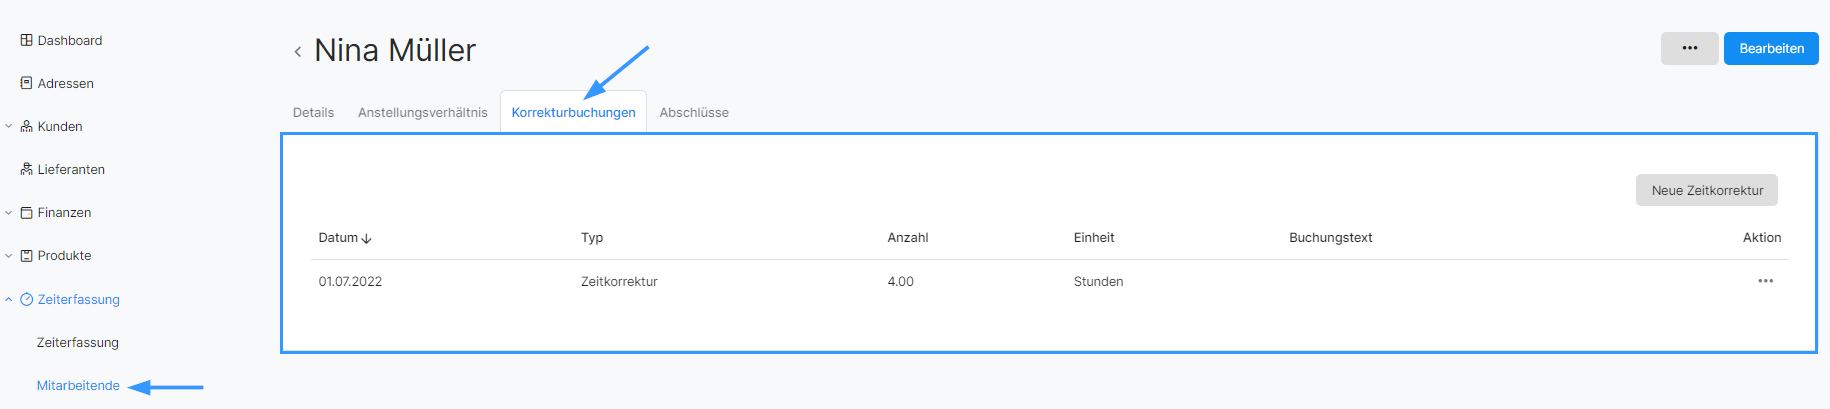This screenshot has width=1830, height=409.
Task: Click the Adressen book icon
Action: tap(26, 83)
